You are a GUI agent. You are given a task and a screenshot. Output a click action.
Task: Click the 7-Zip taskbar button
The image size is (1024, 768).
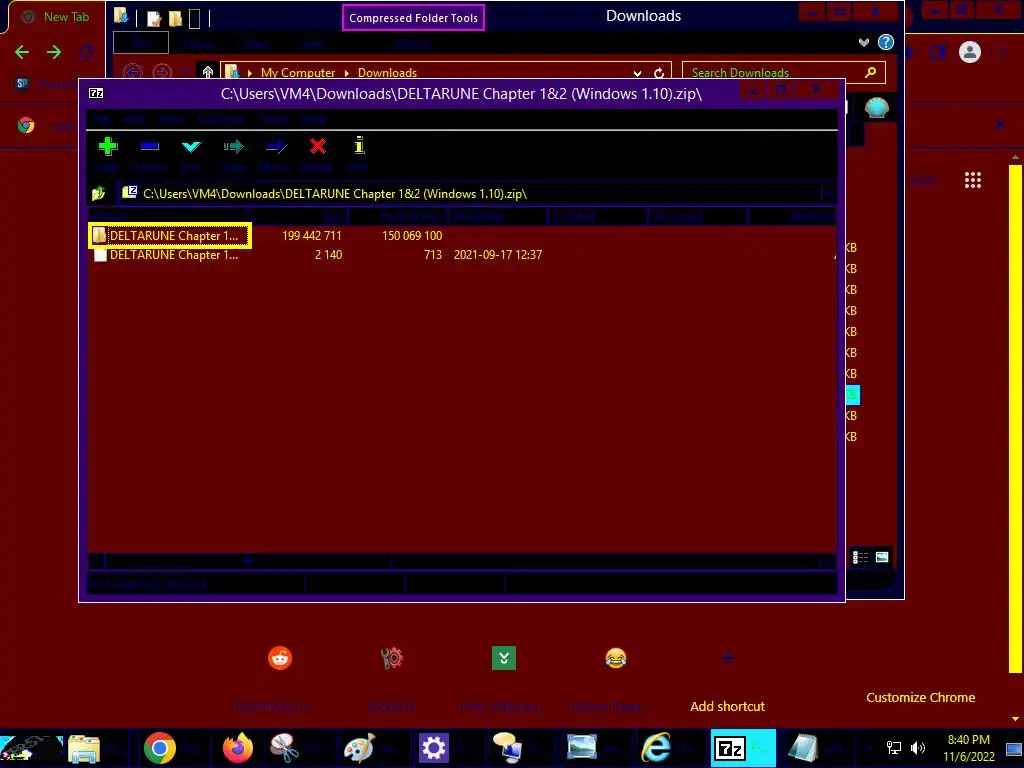(743, 748)
